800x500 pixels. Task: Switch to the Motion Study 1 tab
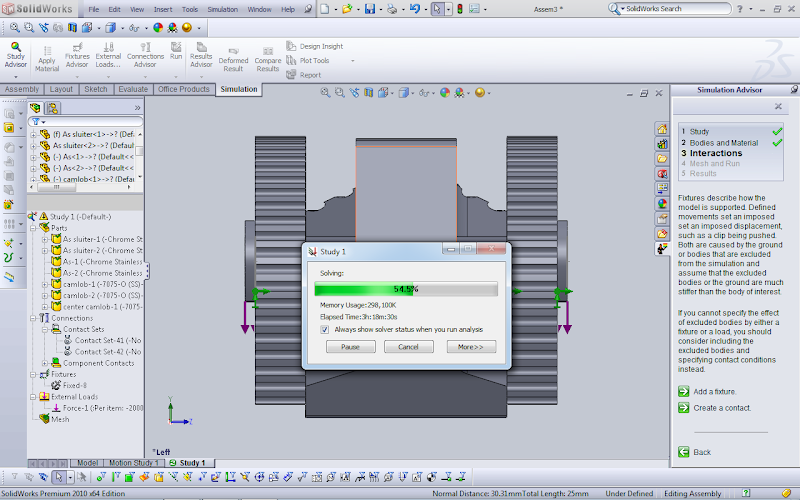132,463
